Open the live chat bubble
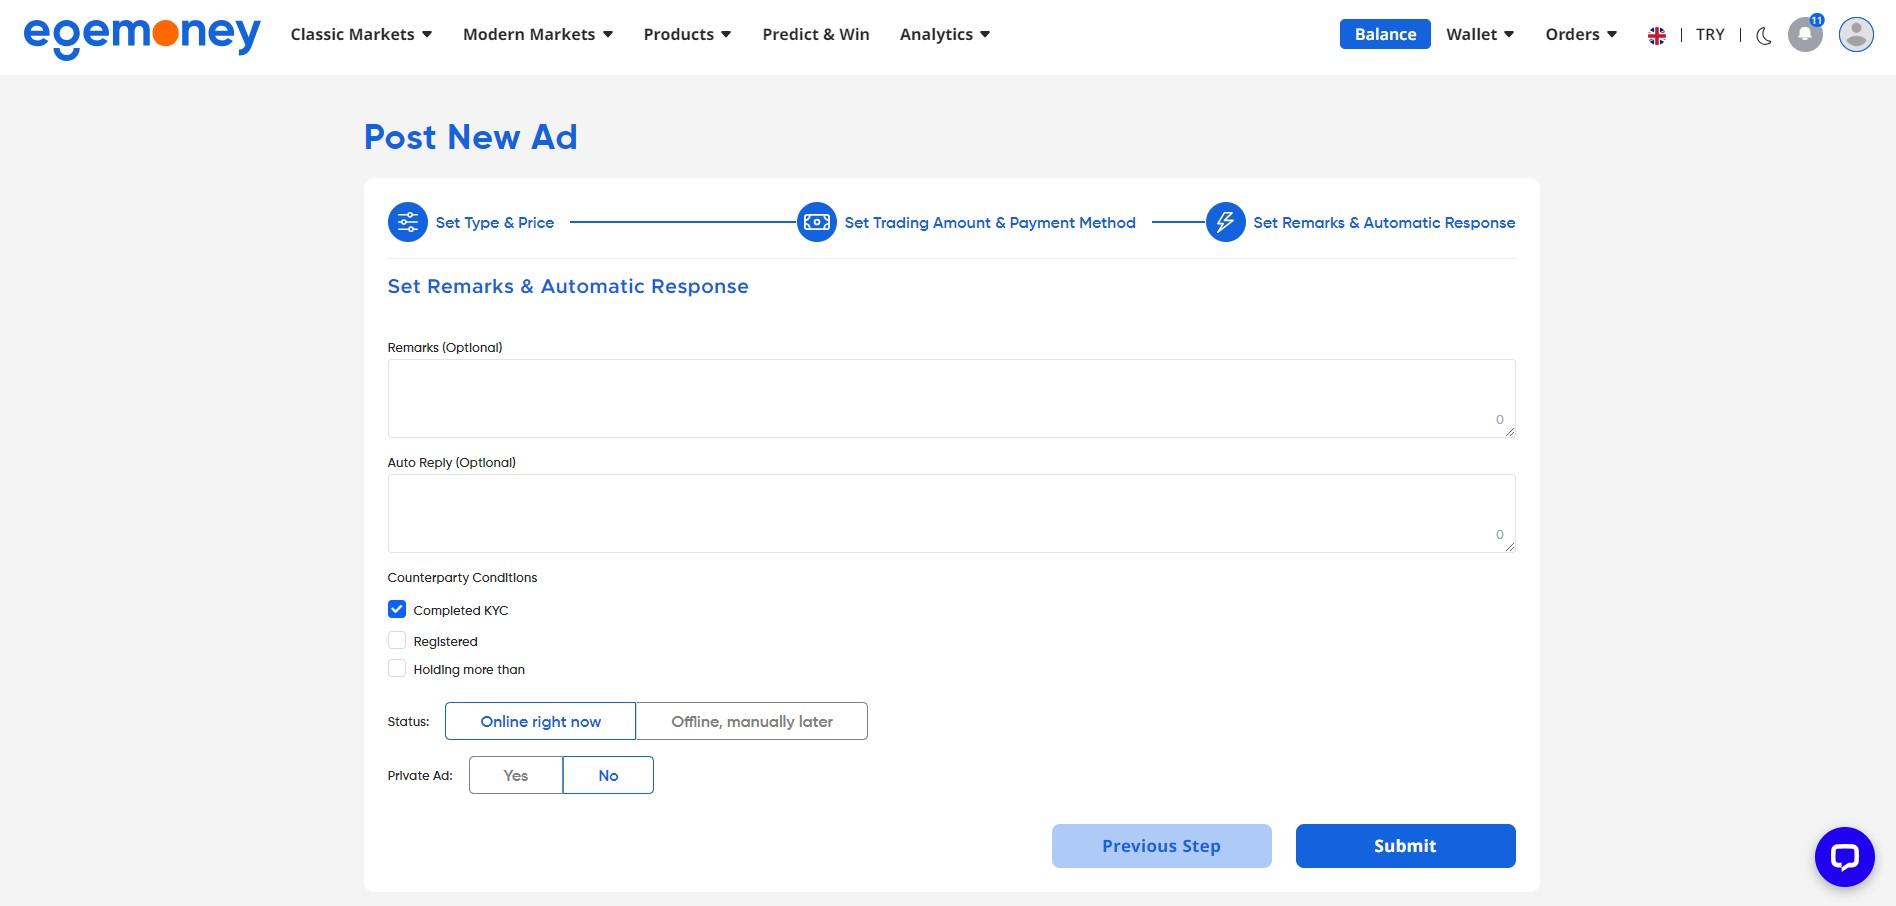The height and width of the screenshot is (906, 1896). point(1844,856)
